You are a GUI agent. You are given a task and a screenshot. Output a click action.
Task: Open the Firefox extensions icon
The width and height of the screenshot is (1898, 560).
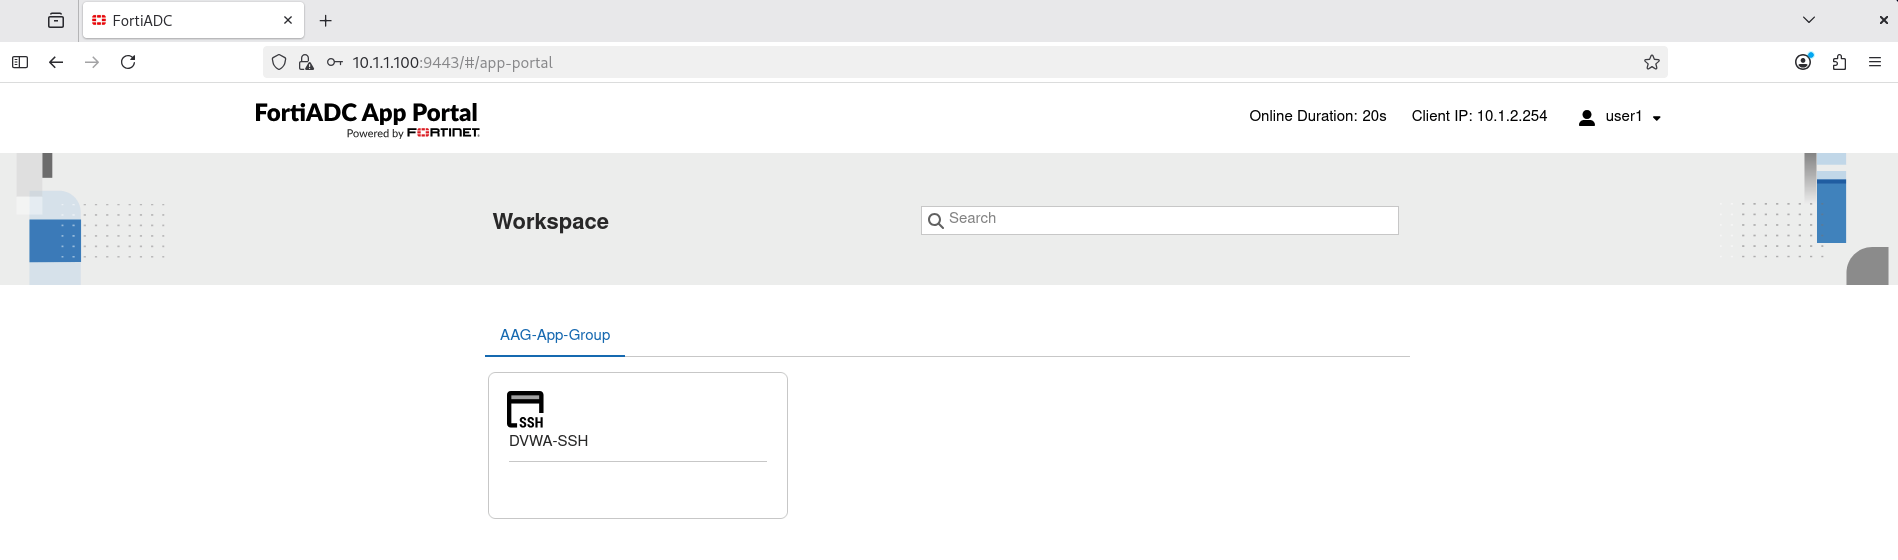pos(1839,62)
